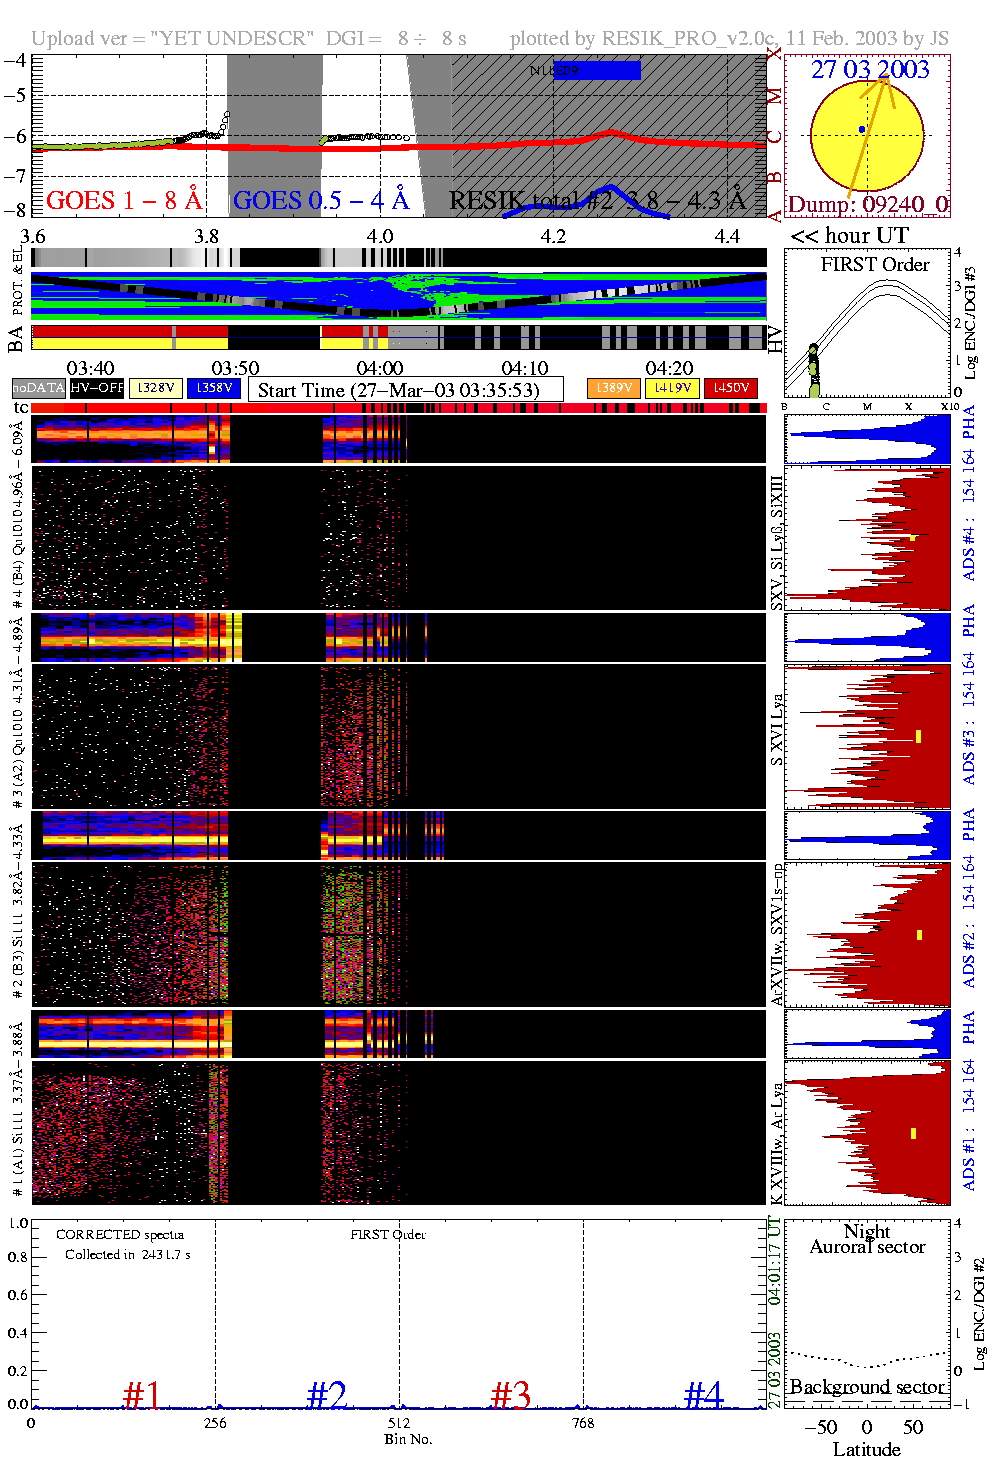The image size is (1004, 1477).
Task: Click the red GOES 1 – 8 Å label
Action: click(124, 201)
